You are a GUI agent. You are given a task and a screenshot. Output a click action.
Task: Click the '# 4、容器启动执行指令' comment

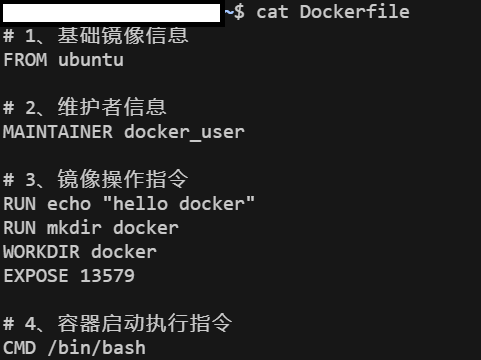118,323
